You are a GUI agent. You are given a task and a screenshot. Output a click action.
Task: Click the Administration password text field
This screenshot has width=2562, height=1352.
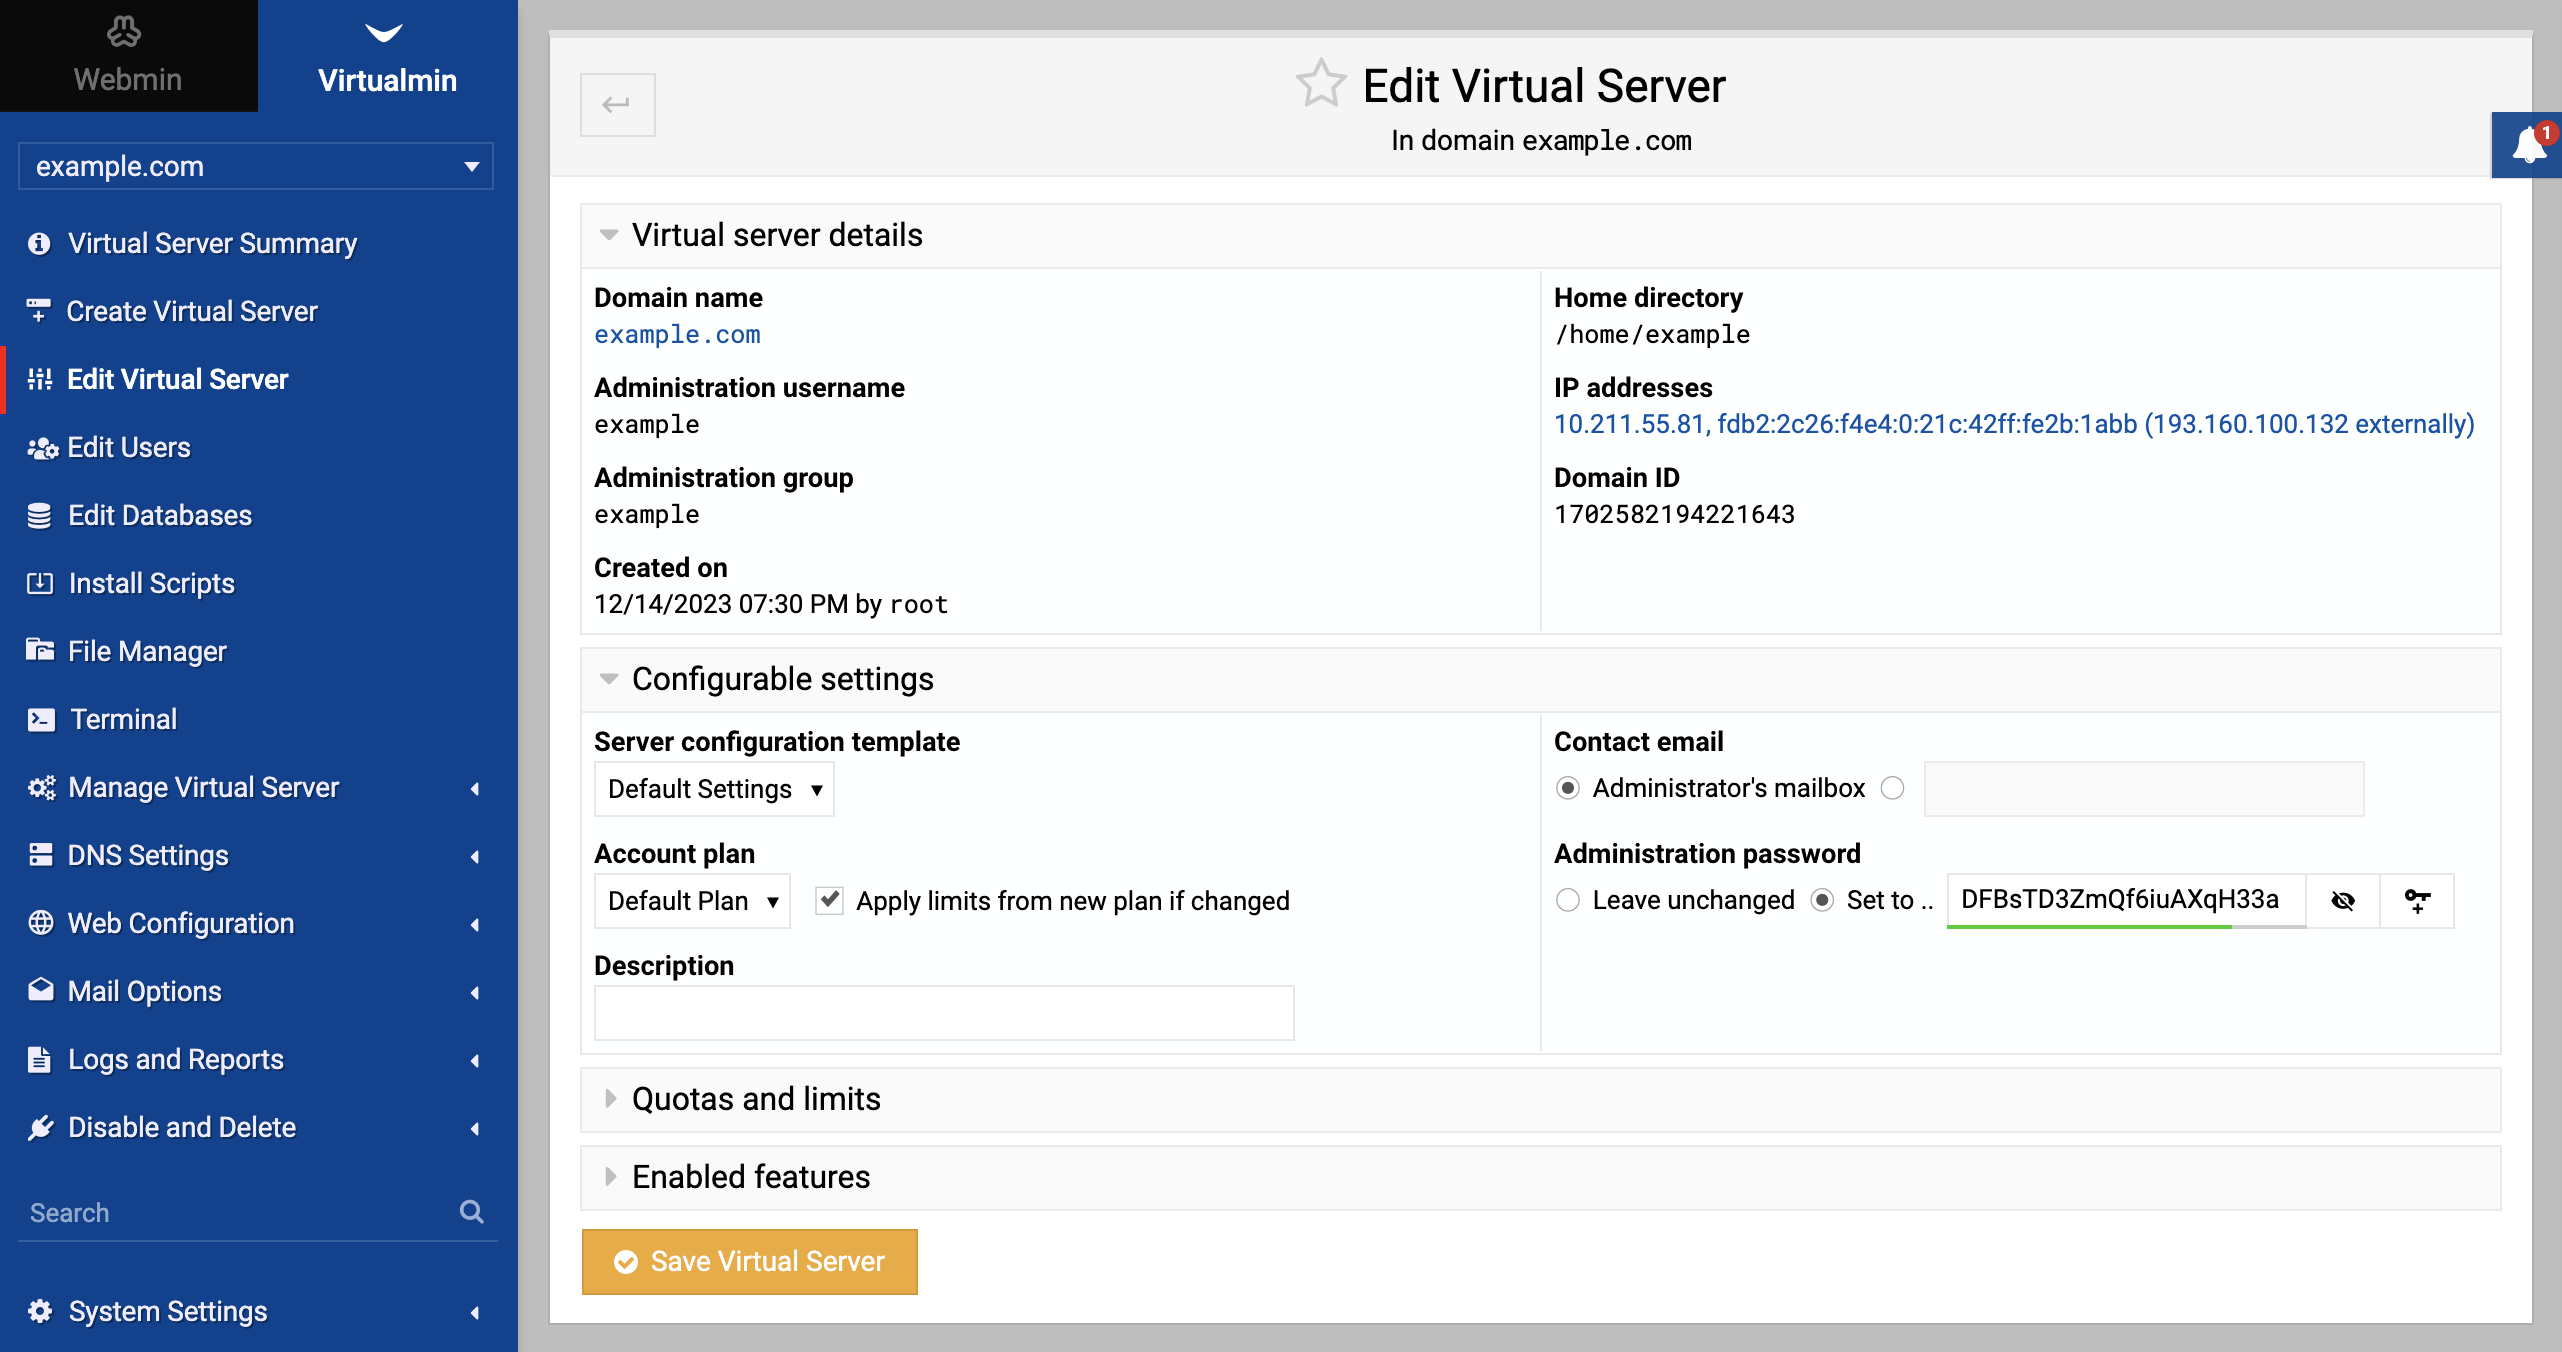2126,900
